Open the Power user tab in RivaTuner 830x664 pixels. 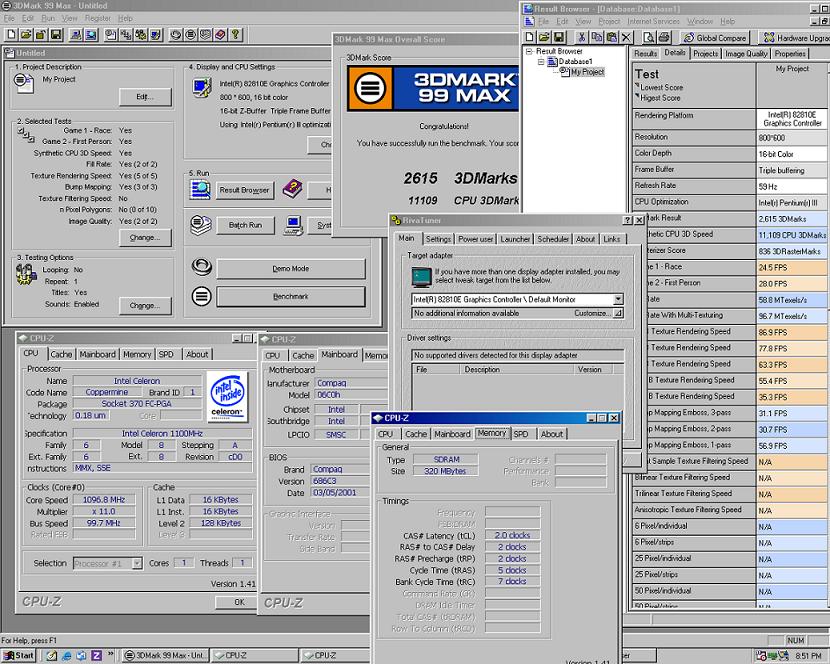(x=475, y=239)
